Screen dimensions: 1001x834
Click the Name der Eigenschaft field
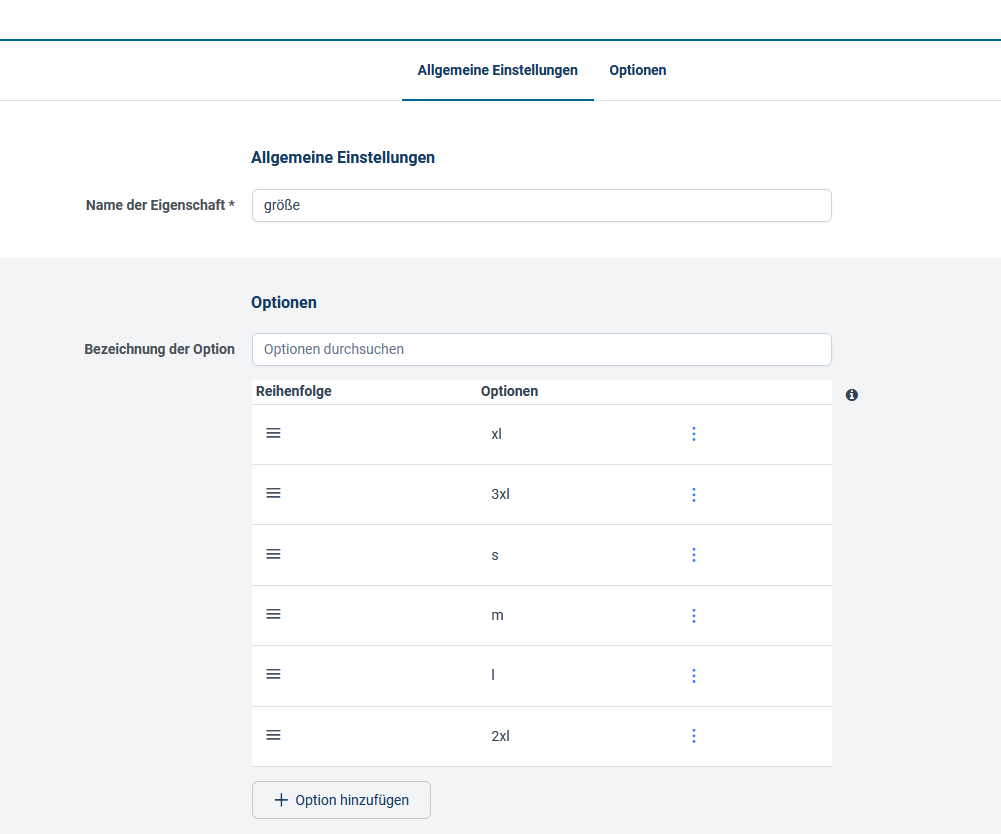click(542, 206)
